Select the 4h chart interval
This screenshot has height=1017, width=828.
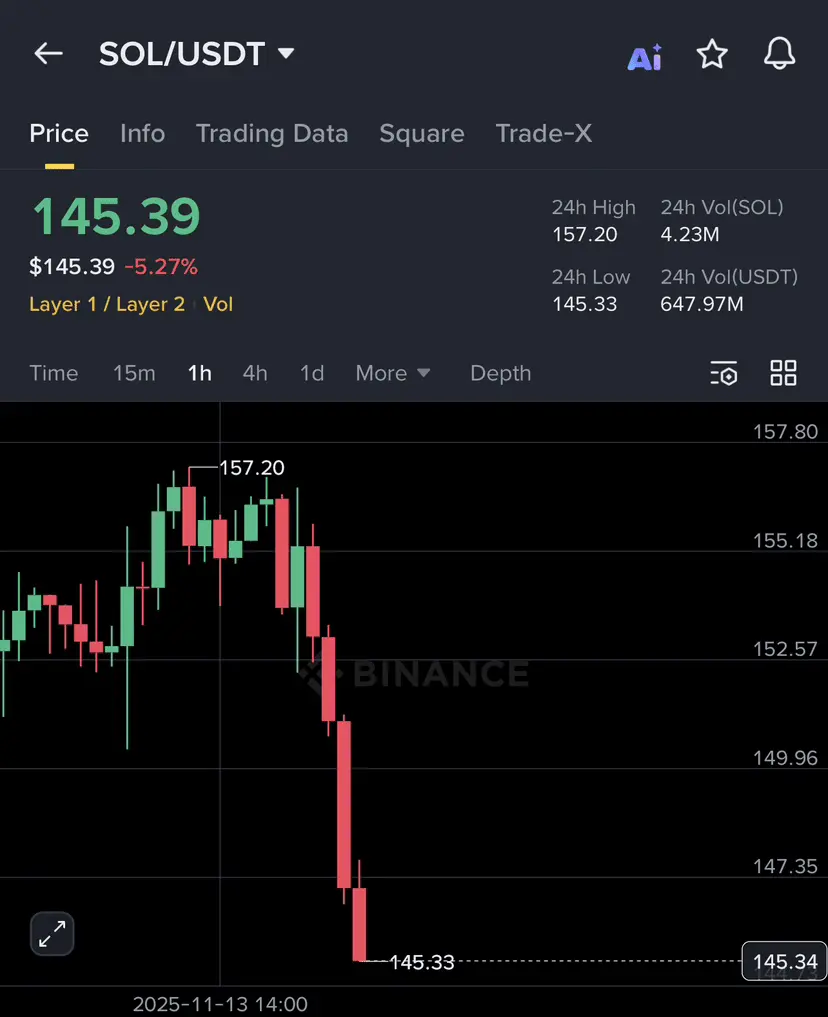[255, 373]
